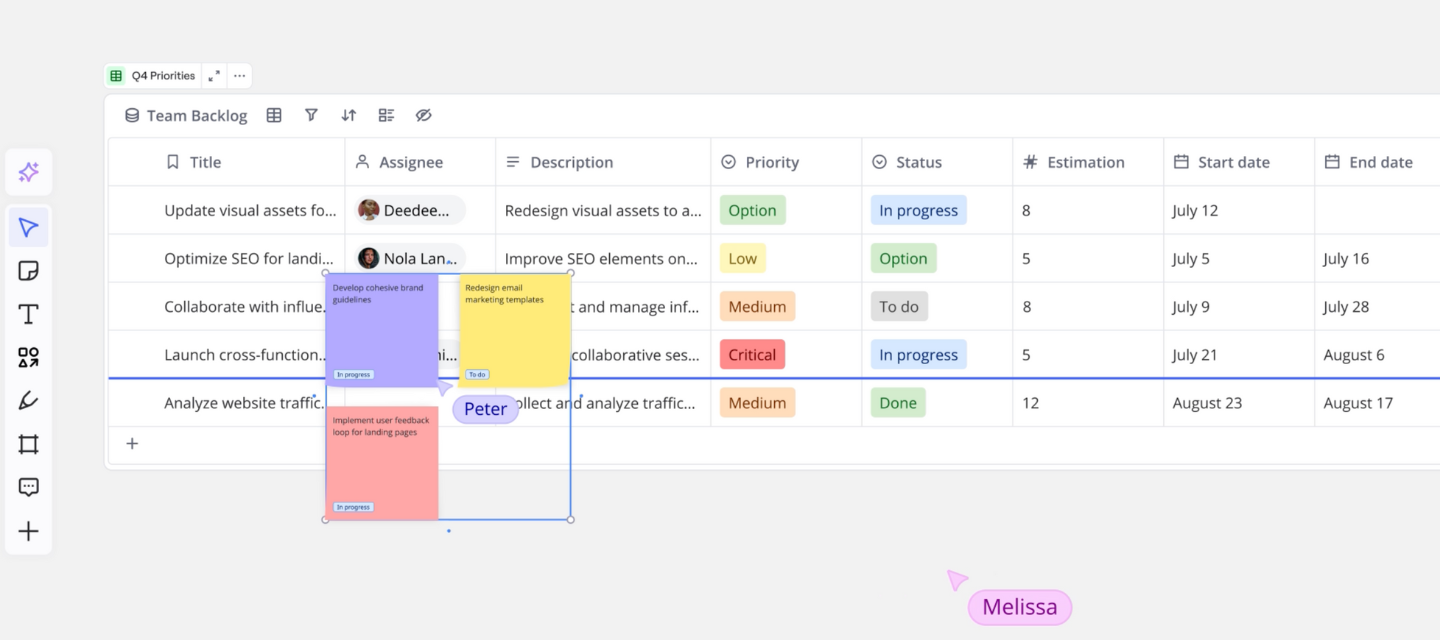Screen dimensions: 1440x640
Task: Add a new row with plus button
Action: 132,444
